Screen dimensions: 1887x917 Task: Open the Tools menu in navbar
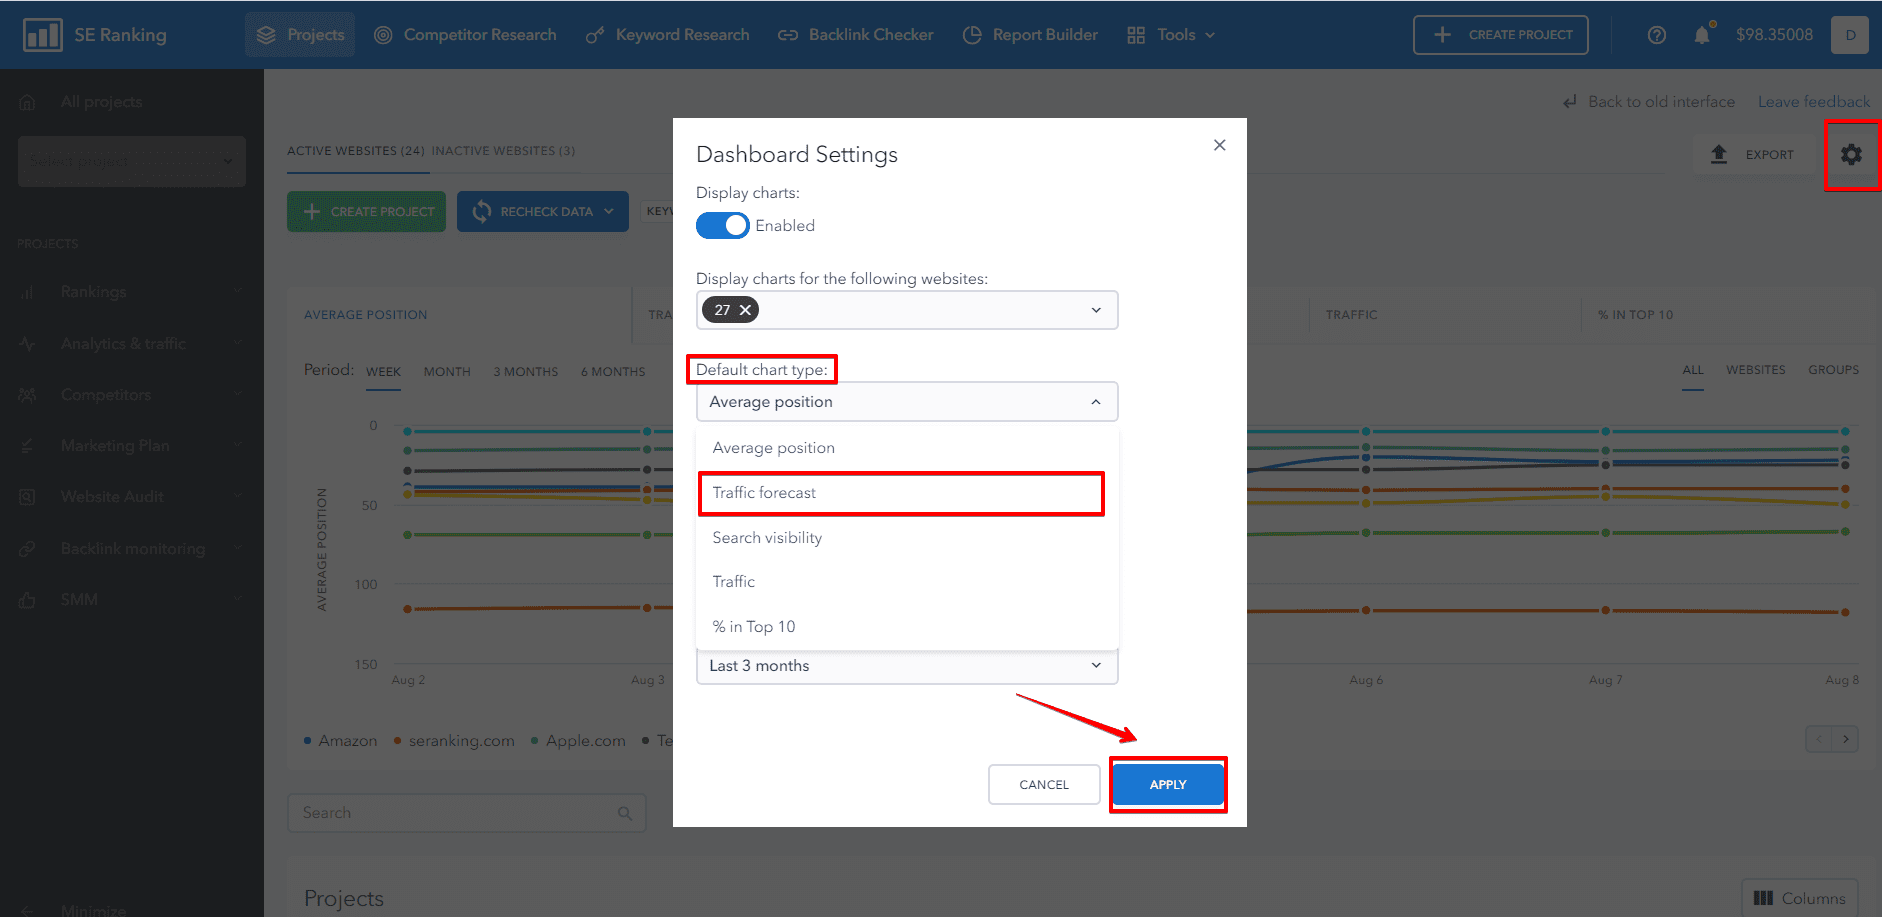[1171, 35]
